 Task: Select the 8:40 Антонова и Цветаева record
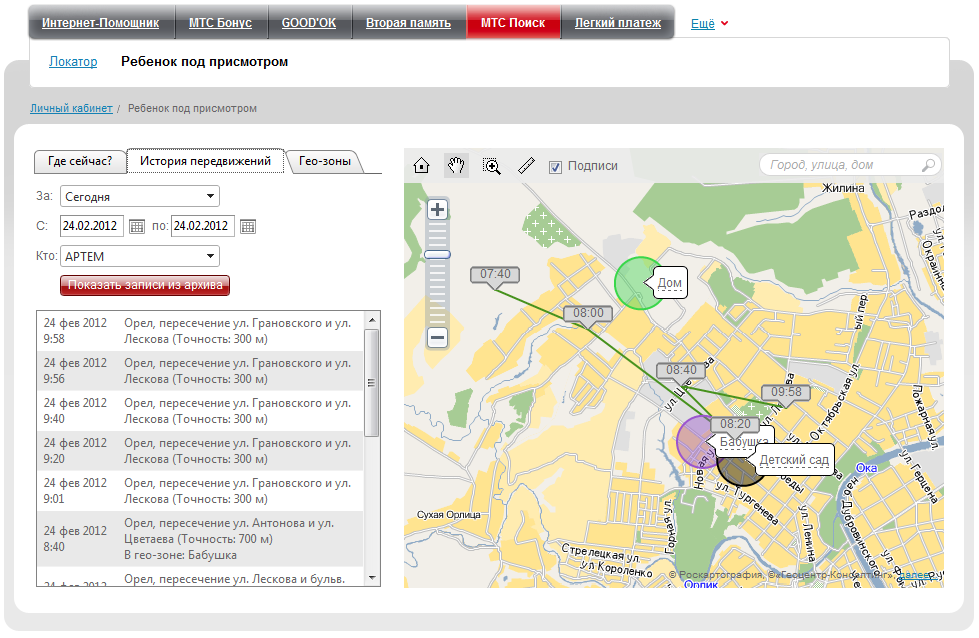point(200,539)
